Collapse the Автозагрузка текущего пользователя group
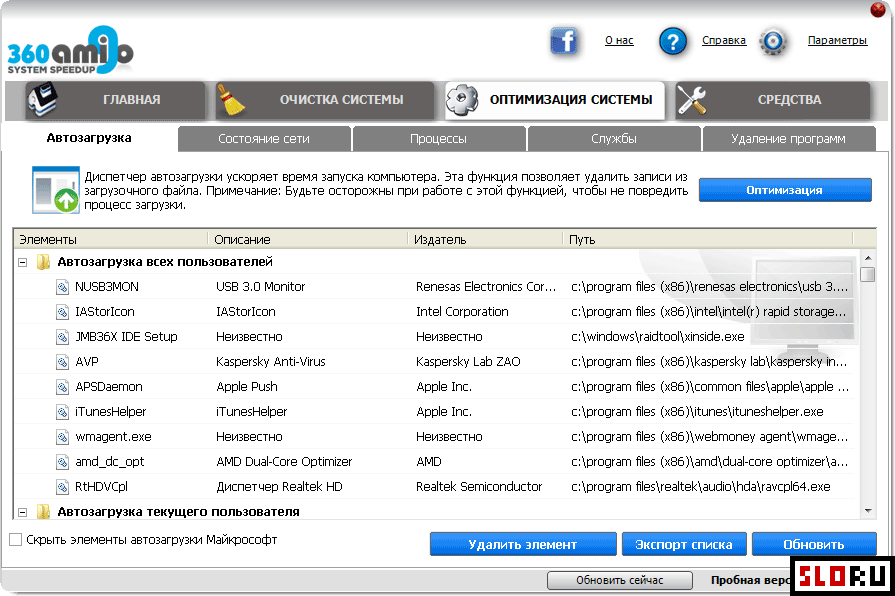 23,512
